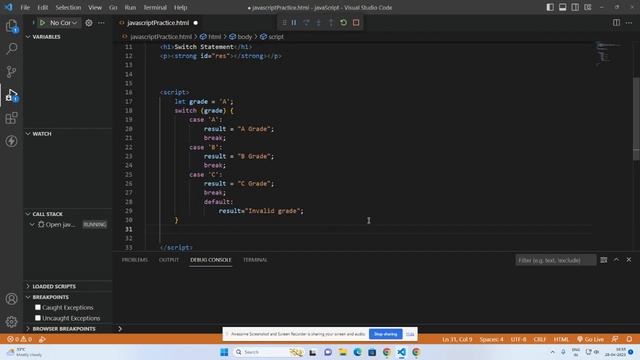The image size is (640, 360).
Task: Click the debug console prompt chevron
Action: (x=120, y=329)
